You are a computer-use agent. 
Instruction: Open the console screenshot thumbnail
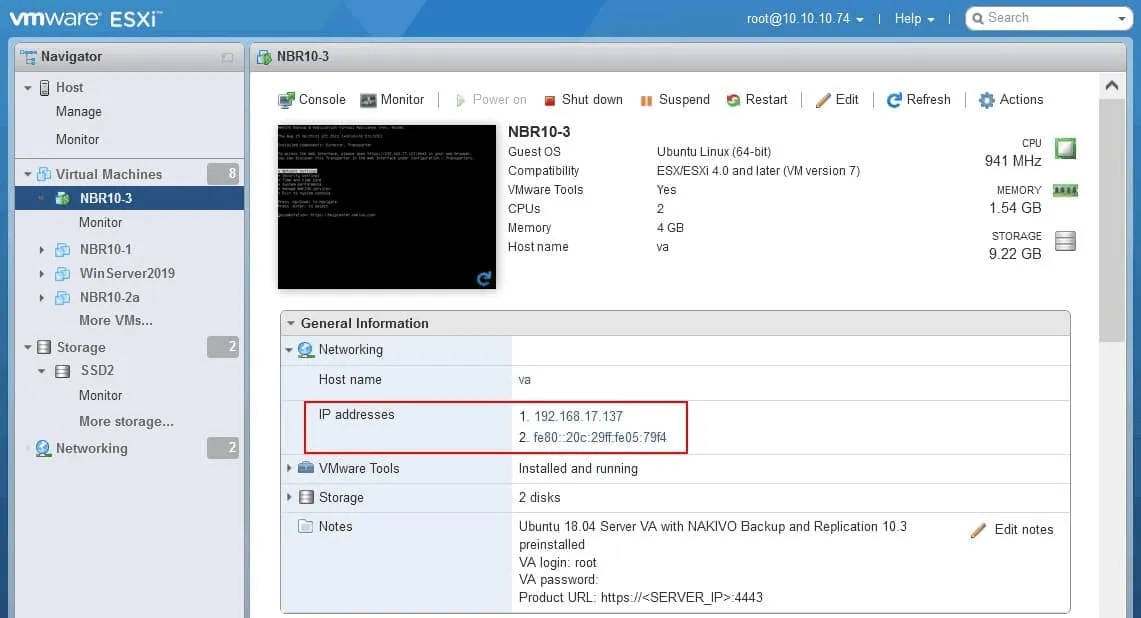coord(386,206)
